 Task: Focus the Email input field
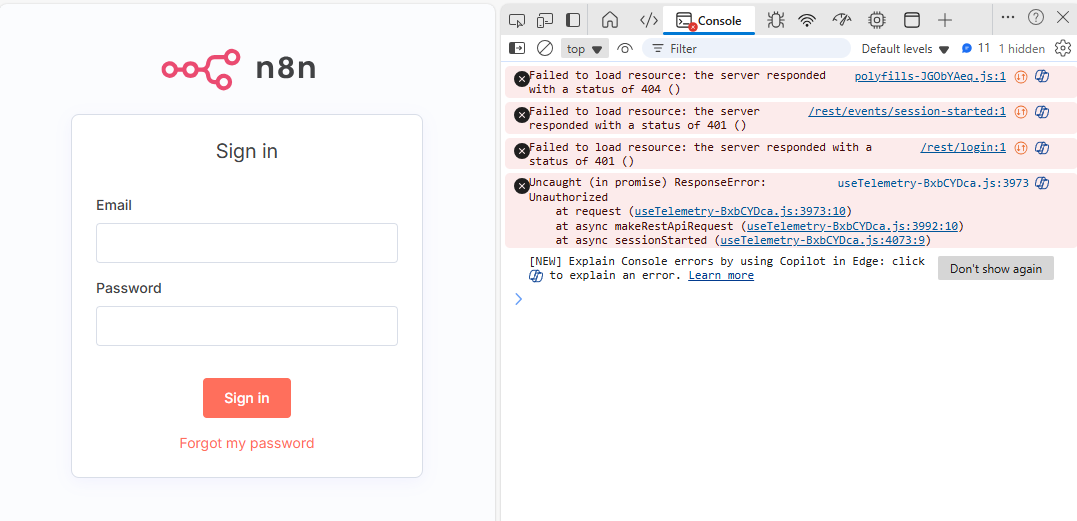[x=247, y=243]
